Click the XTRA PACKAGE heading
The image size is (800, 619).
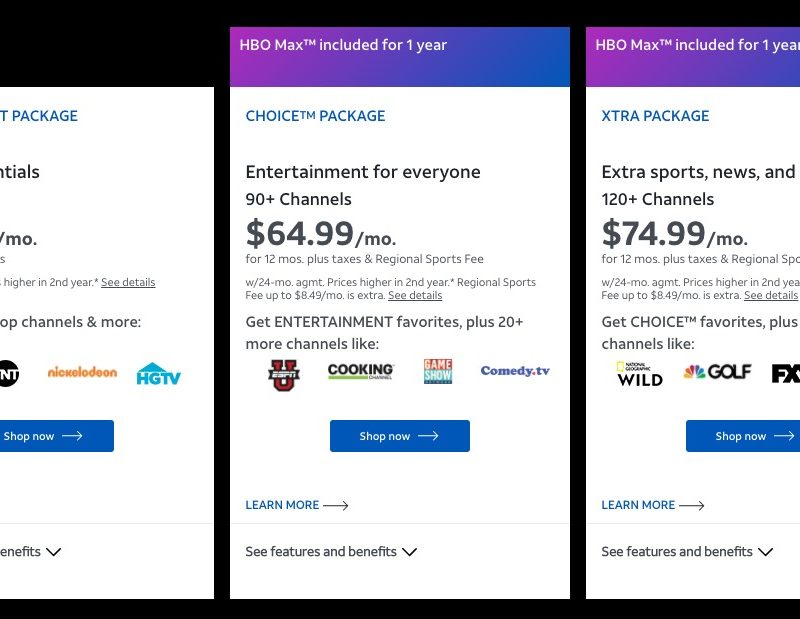pos(655,116)
